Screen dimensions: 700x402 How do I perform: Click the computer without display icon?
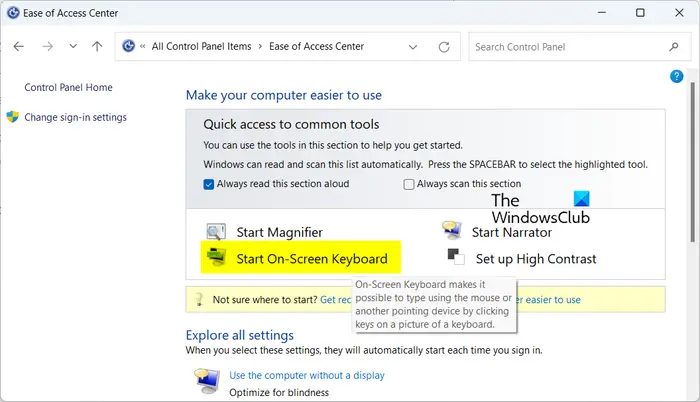[x=207, y=381]
